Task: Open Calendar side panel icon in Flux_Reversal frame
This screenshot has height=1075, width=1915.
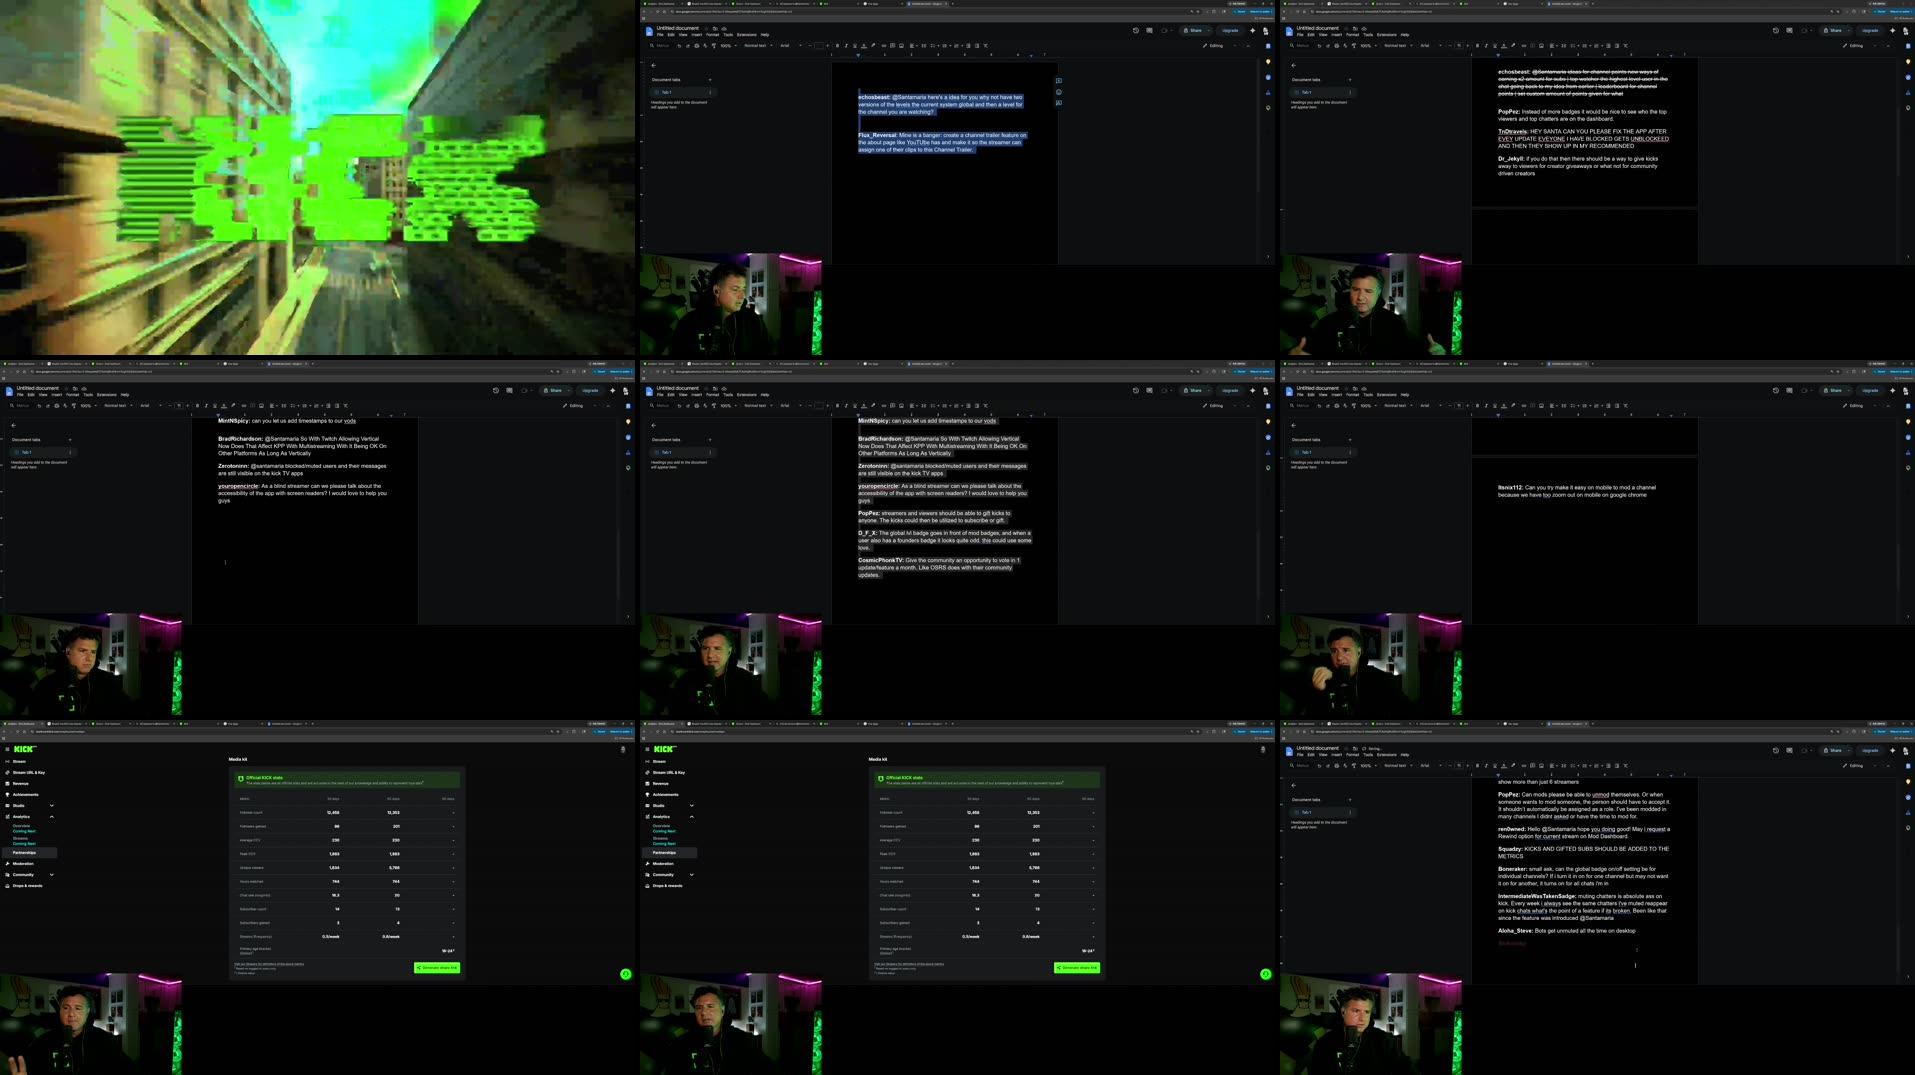Action: 1268,46
